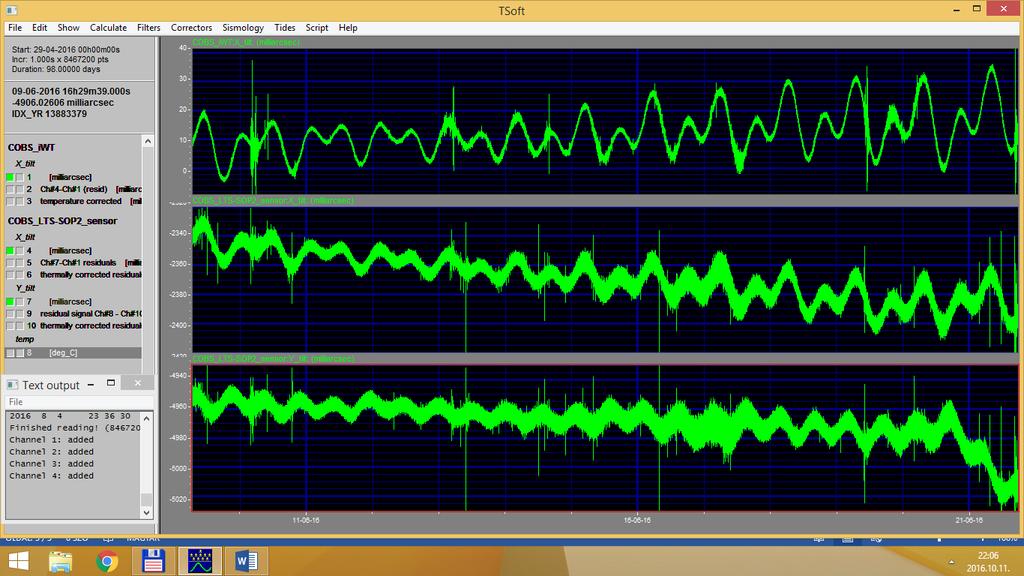Click the 16-06-16 date axis label
Screen dimensions: 1024x576
[637, 520]
